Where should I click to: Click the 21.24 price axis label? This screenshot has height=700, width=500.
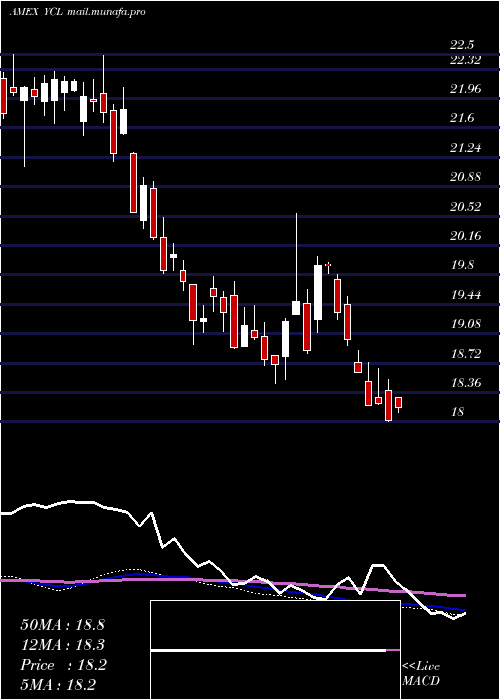pyautogui.click(x=465, y=148)
